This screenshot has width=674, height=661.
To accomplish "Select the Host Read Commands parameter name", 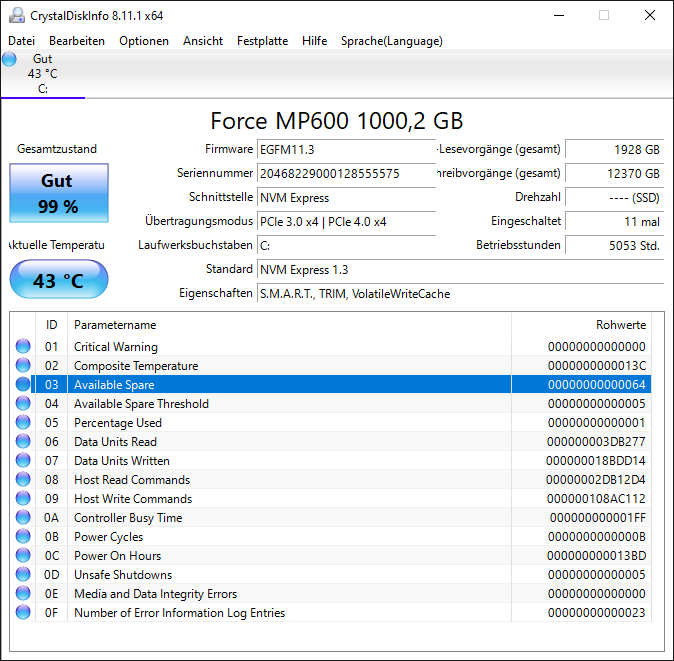I will click(x=132, y=480).
